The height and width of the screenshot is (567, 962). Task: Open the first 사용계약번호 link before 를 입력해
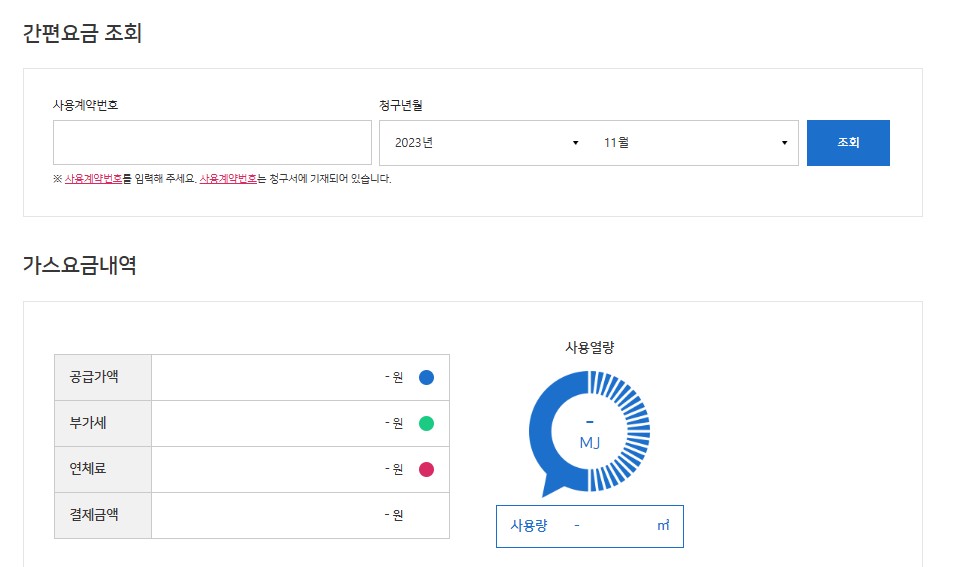click(93, 179)
